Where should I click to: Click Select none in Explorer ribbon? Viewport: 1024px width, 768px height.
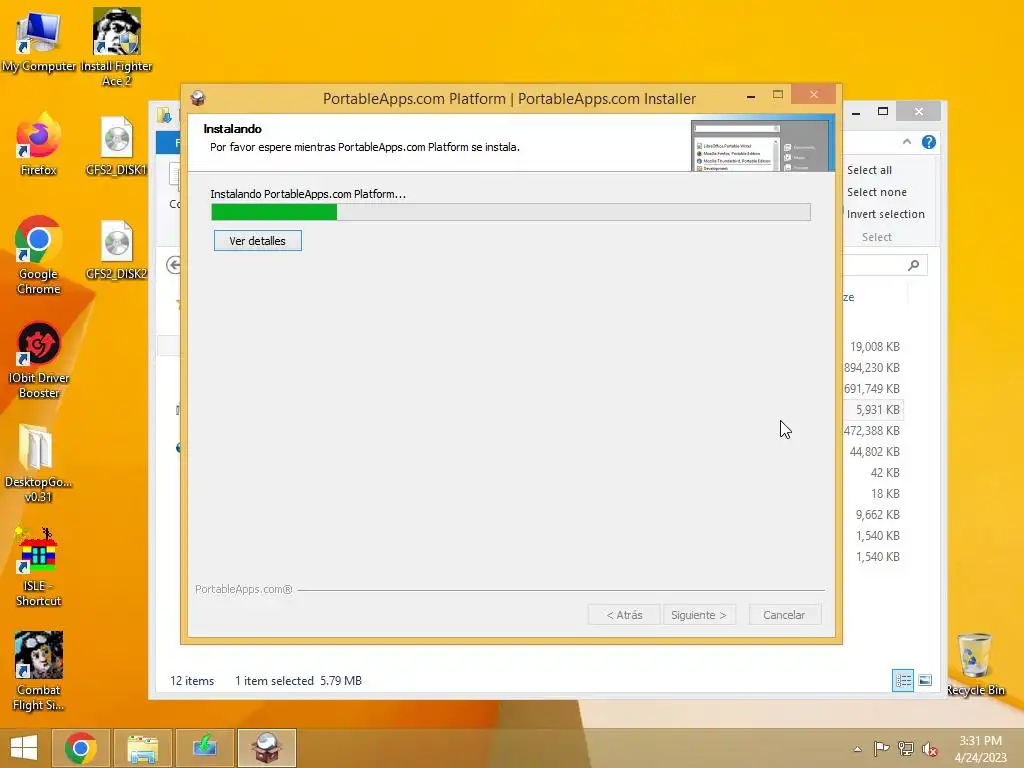coord(876,192)
